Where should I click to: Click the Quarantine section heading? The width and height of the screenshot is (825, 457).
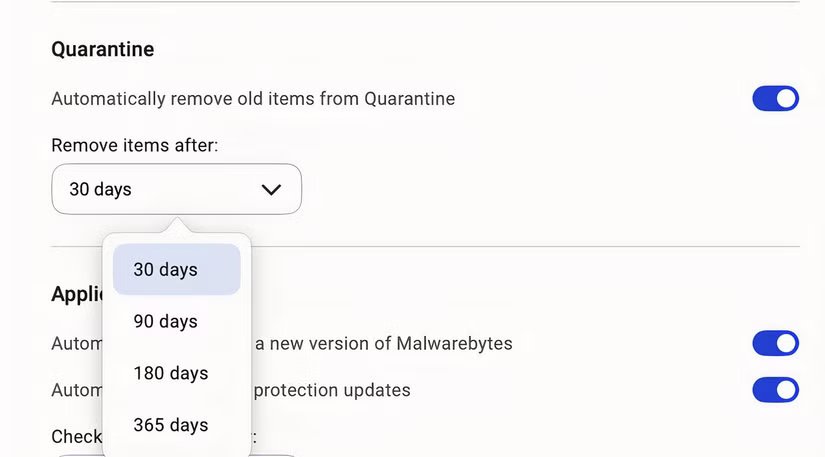tap(102, 49)
